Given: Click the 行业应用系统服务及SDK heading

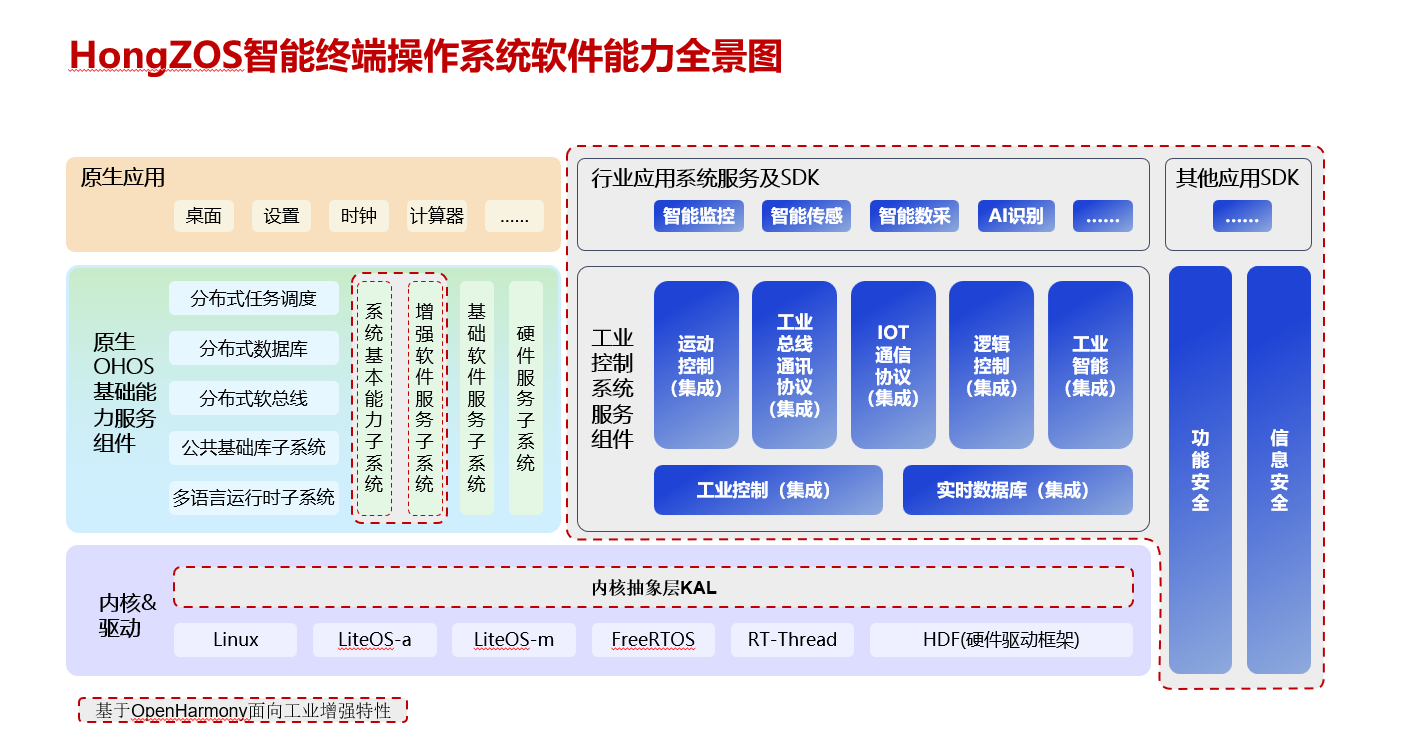Looking at the screenshot, I should pyautogui.click(x=705, y=178).
